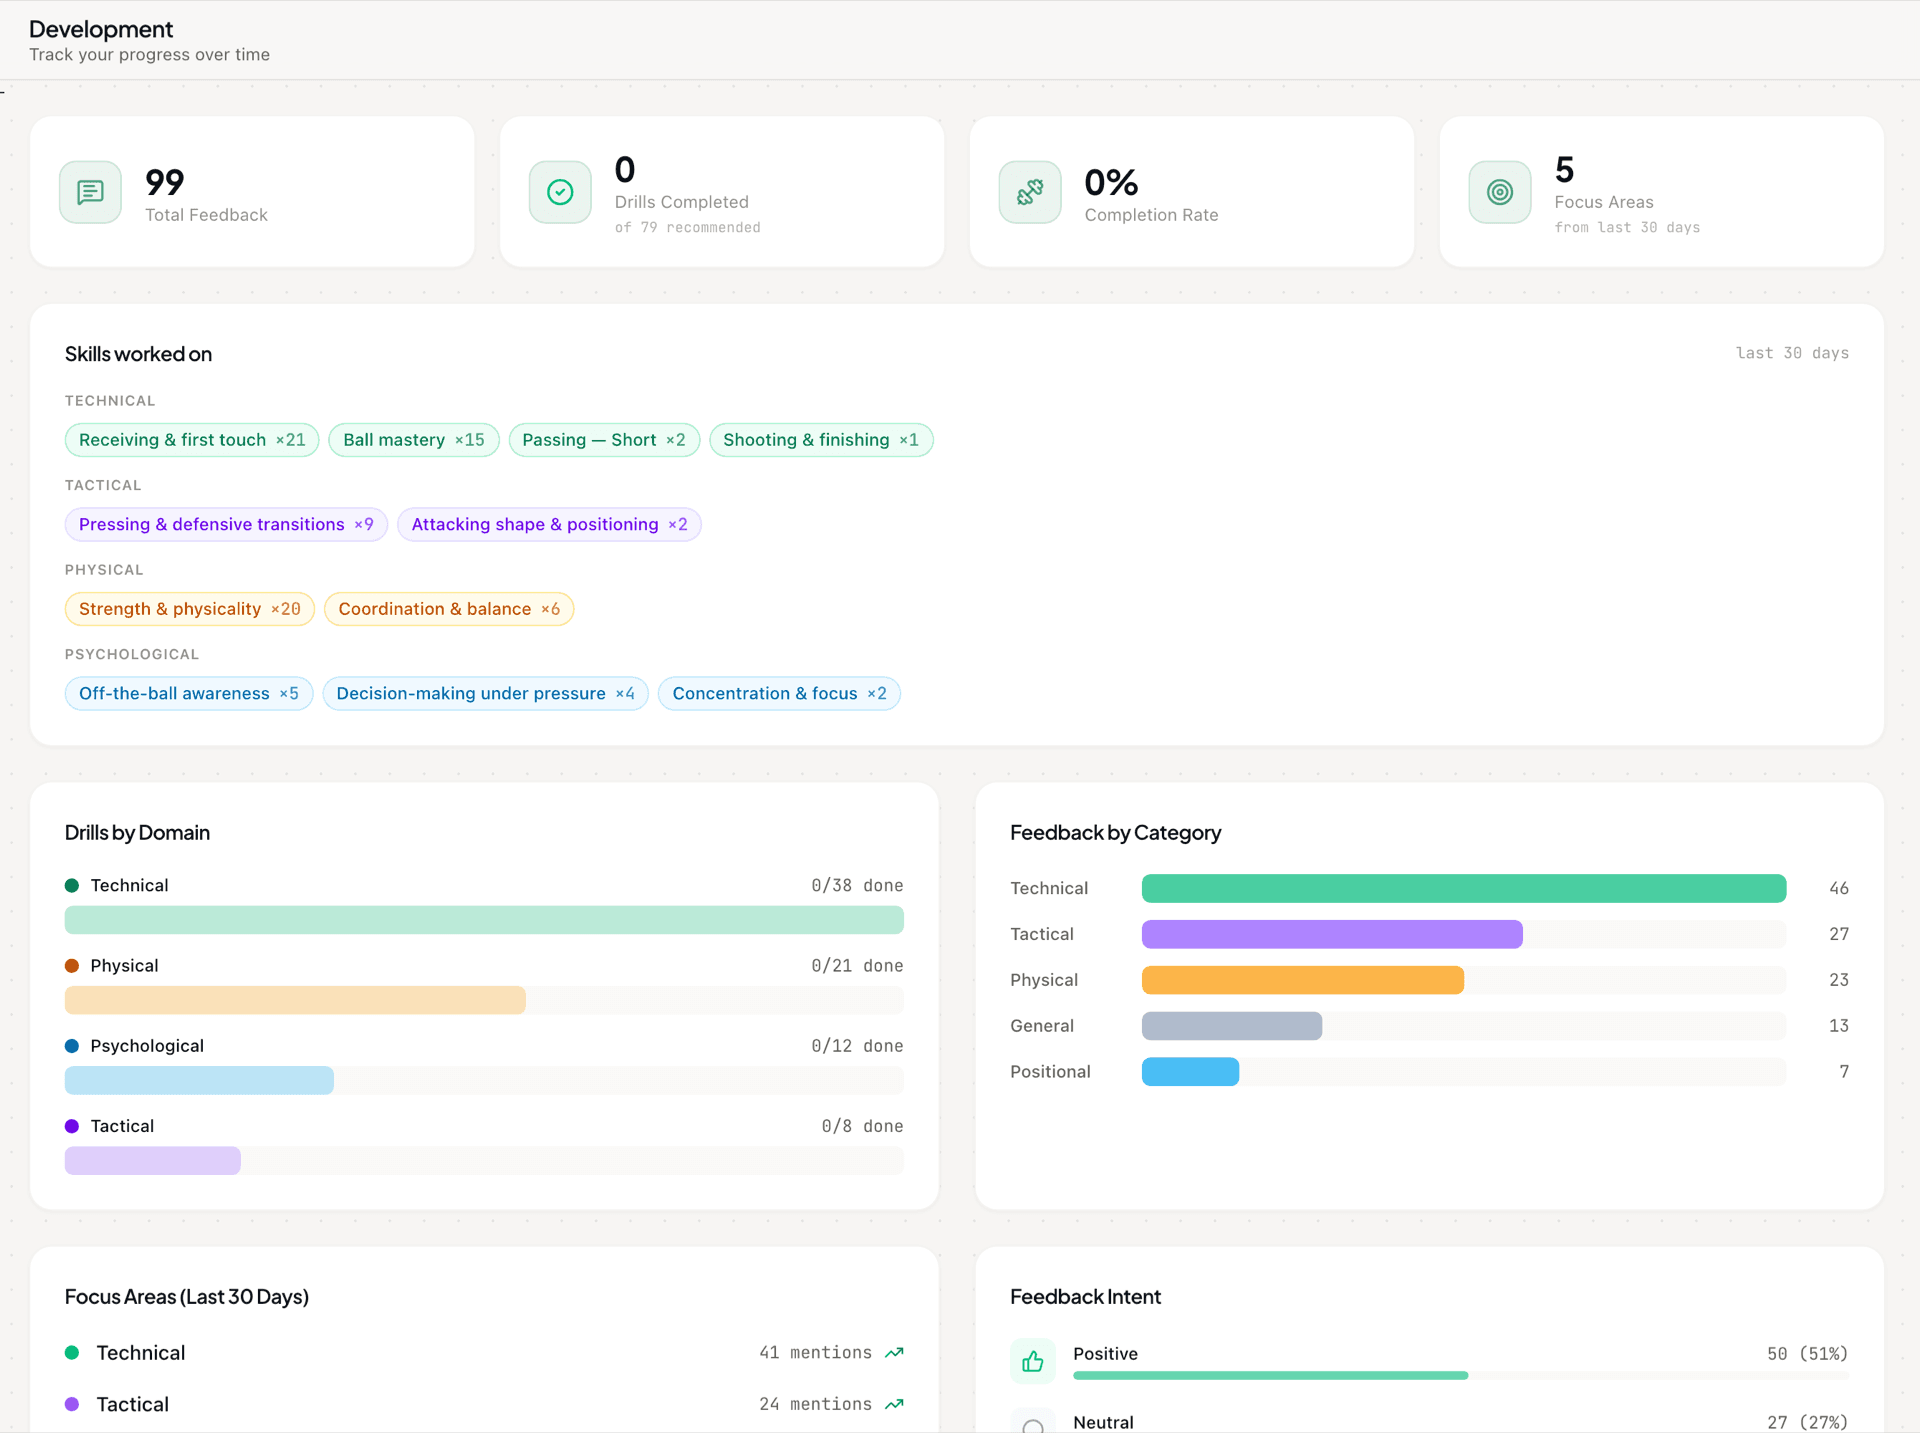Click the Technical count 46
Image resolution: width=1920 pixels, height=1433 pixels.
coord(1839,888)
